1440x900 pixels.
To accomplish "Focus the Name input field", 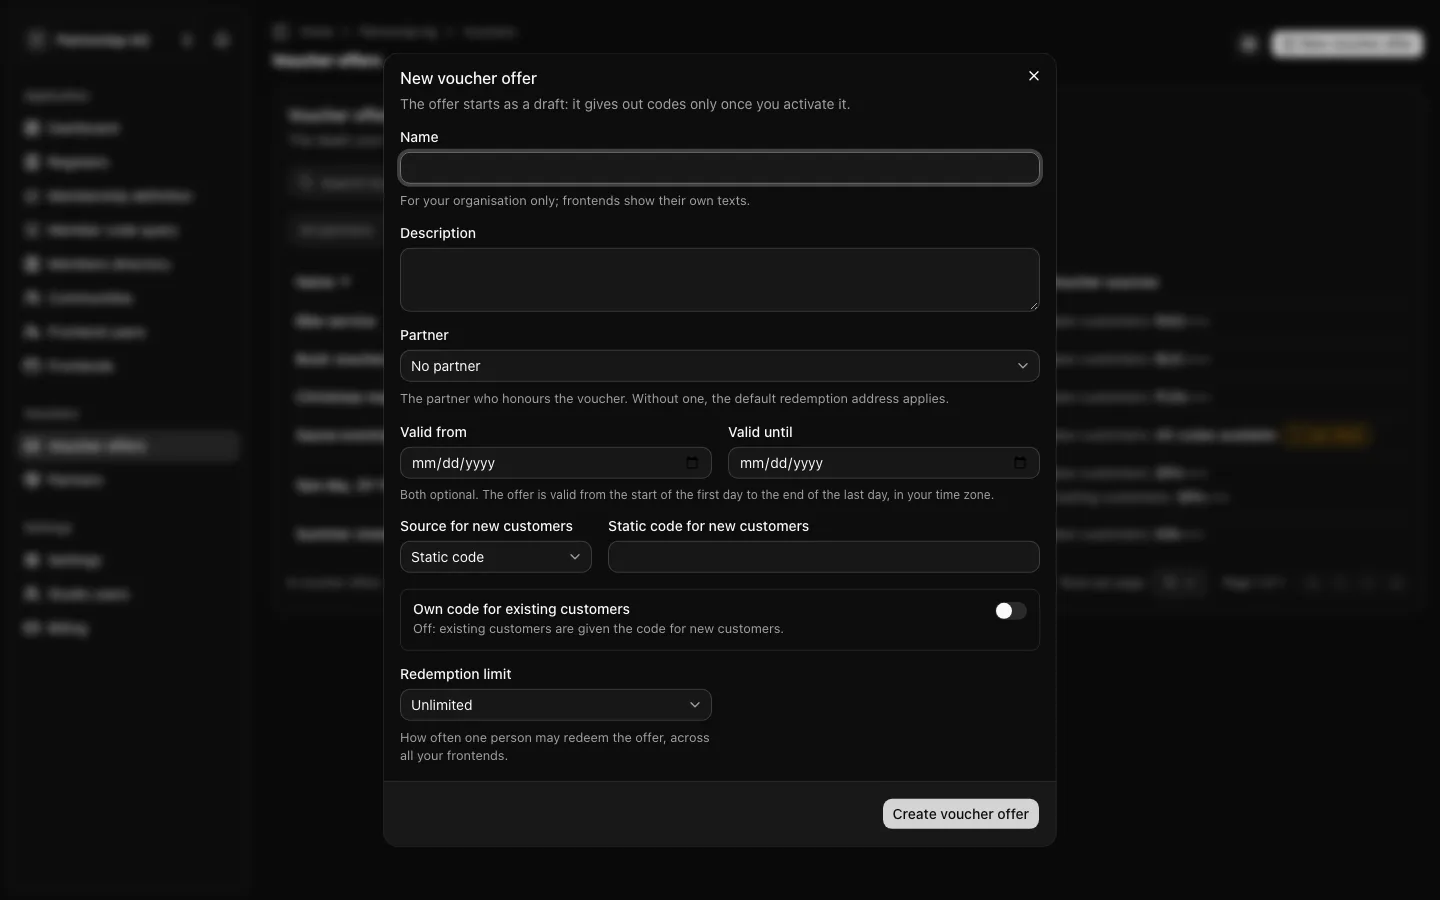I will tap(720, 168).
